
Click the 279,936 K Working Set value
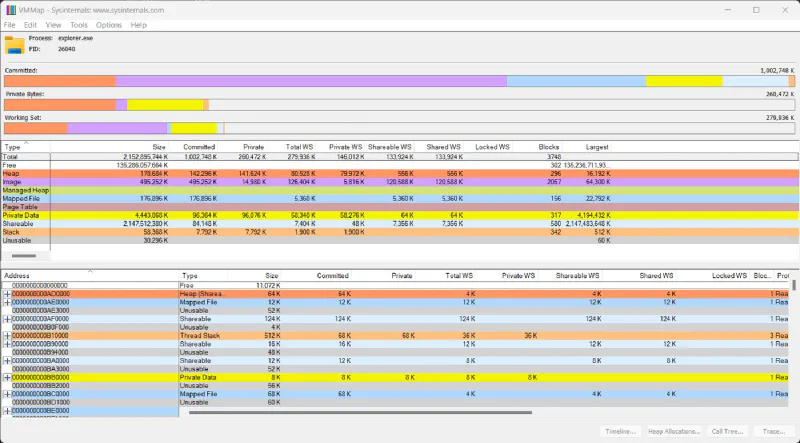tap(780, 117)
